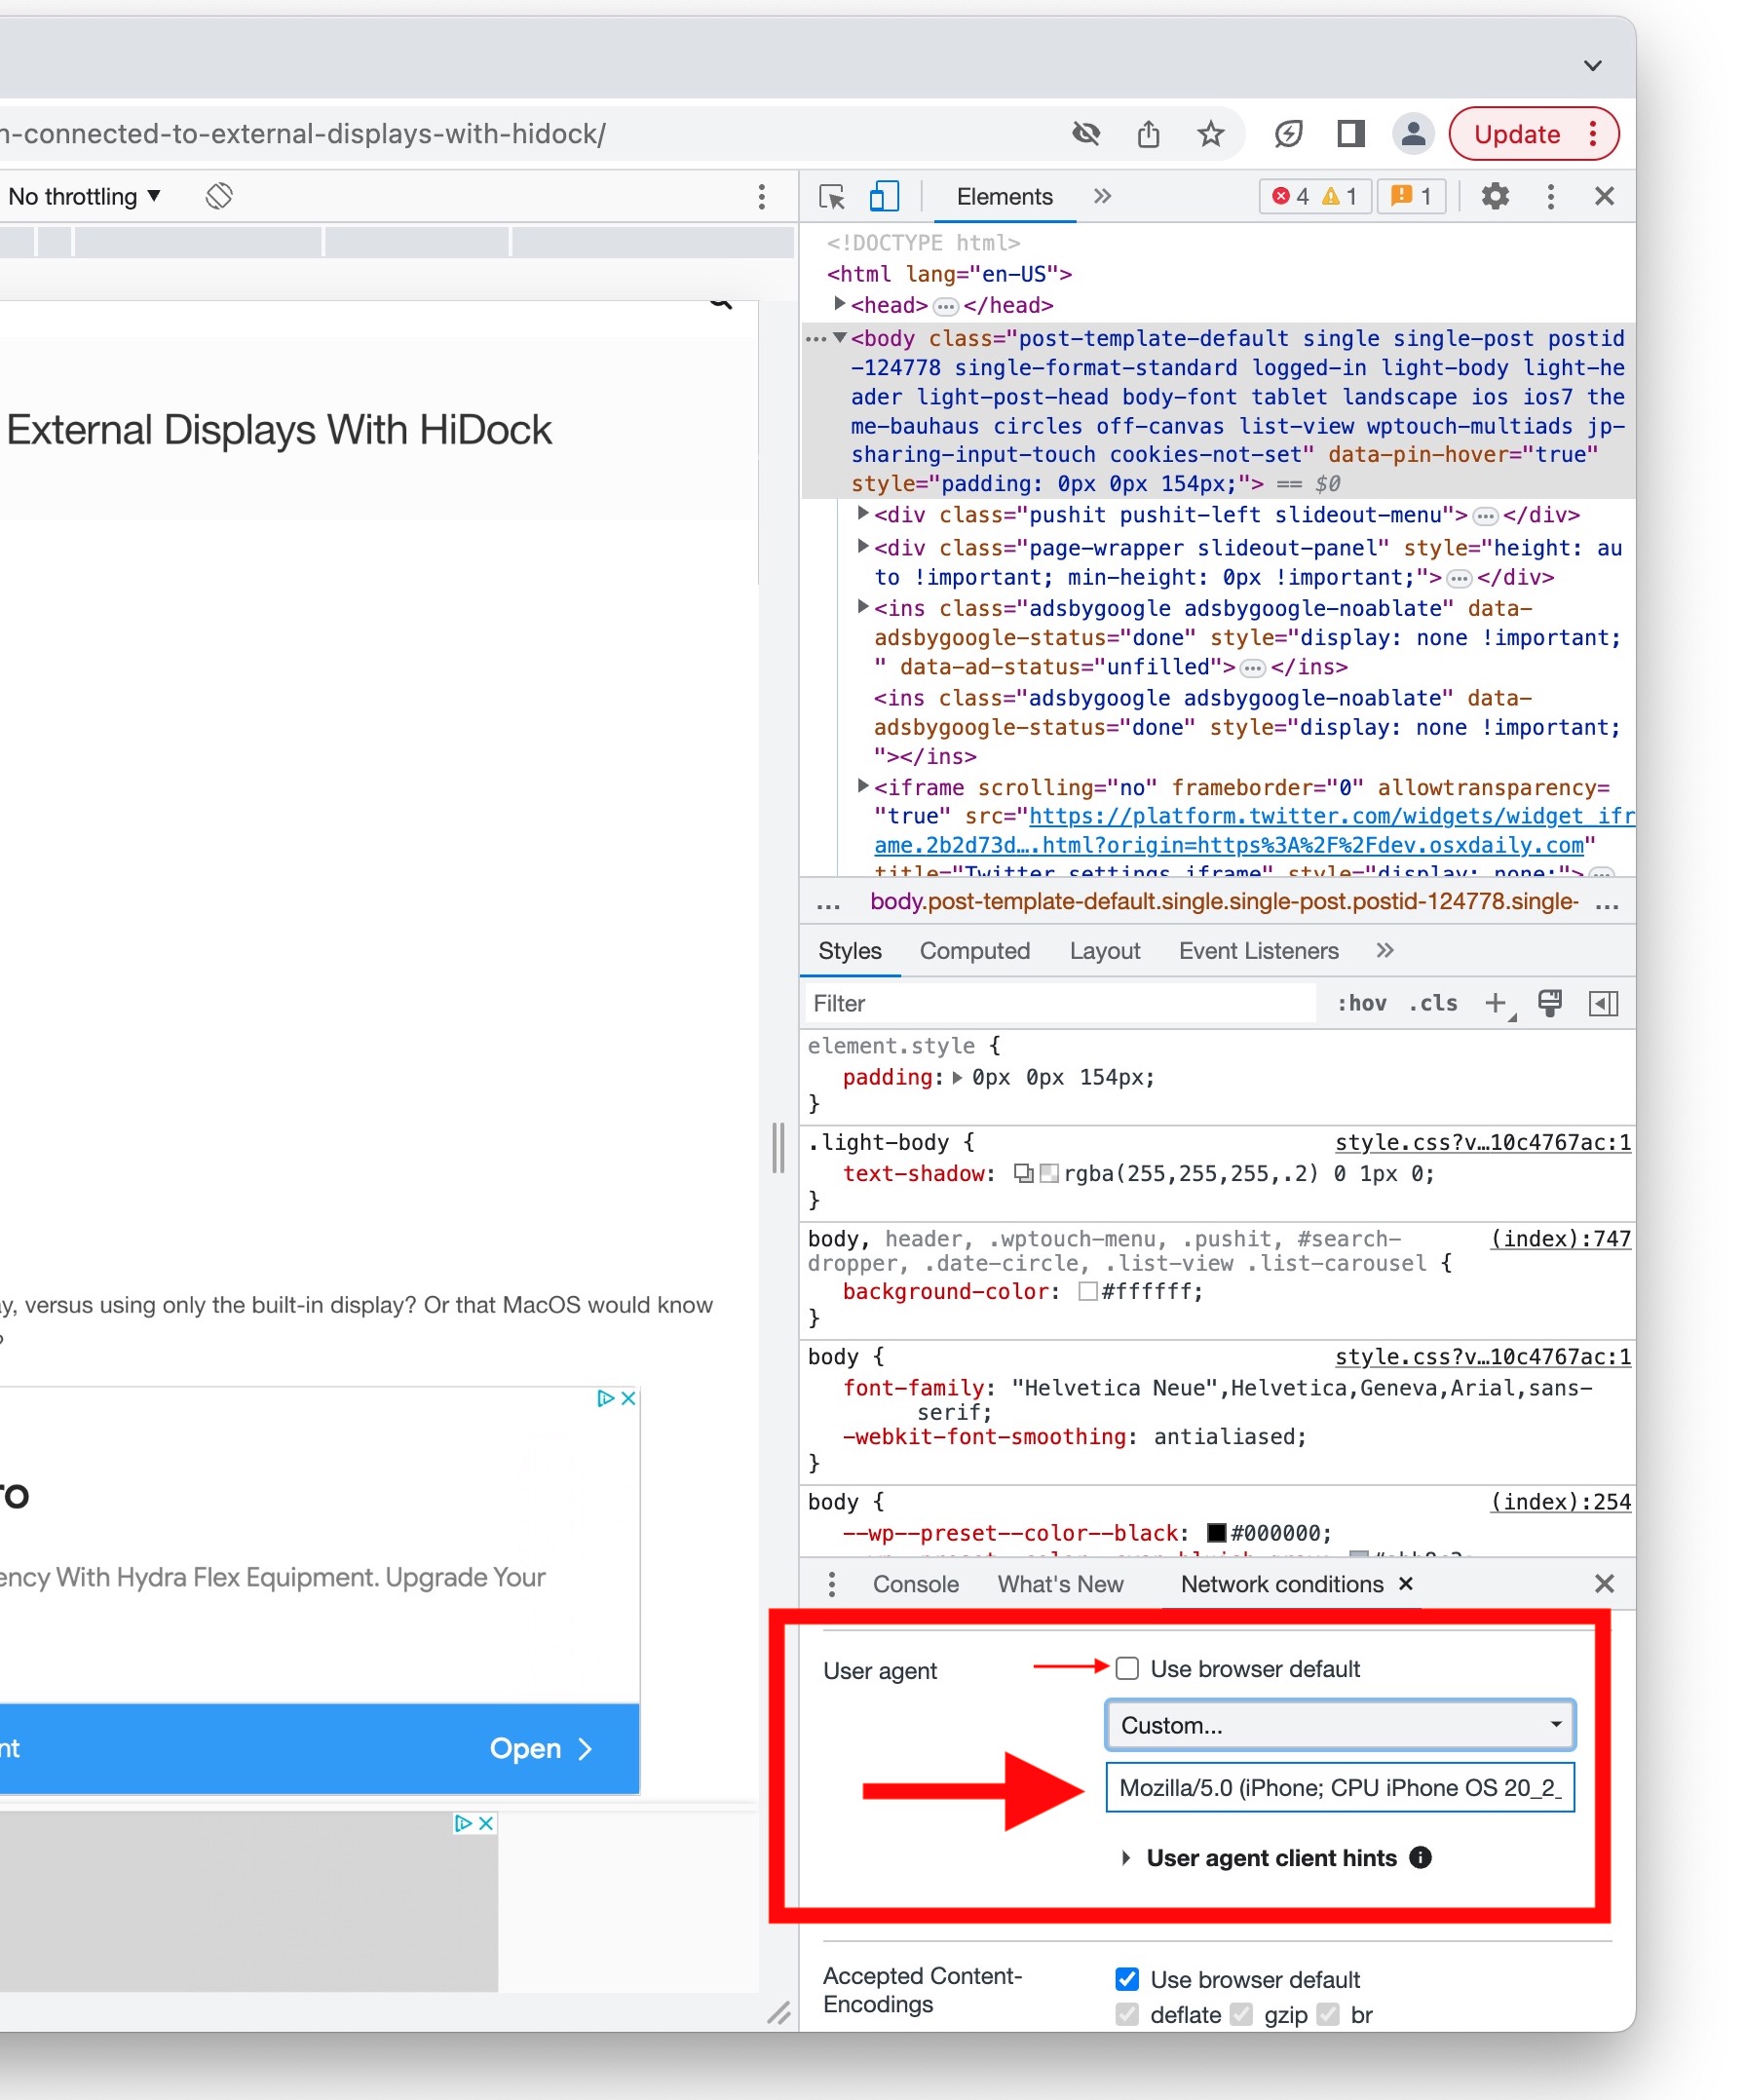This screenshot has height=2100, width=1745.
Task: Switch to the Console drawer tab
Action: (x=915, y=1584)
